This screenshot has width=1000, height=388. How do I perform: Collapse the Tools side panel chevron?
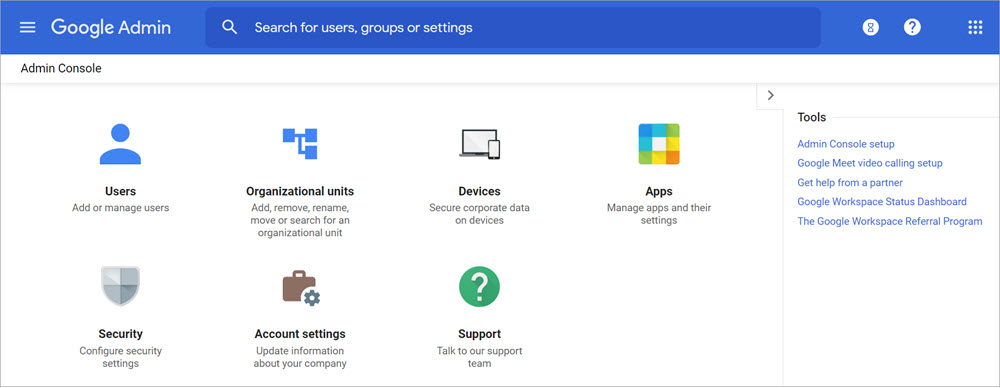[770, 96]
